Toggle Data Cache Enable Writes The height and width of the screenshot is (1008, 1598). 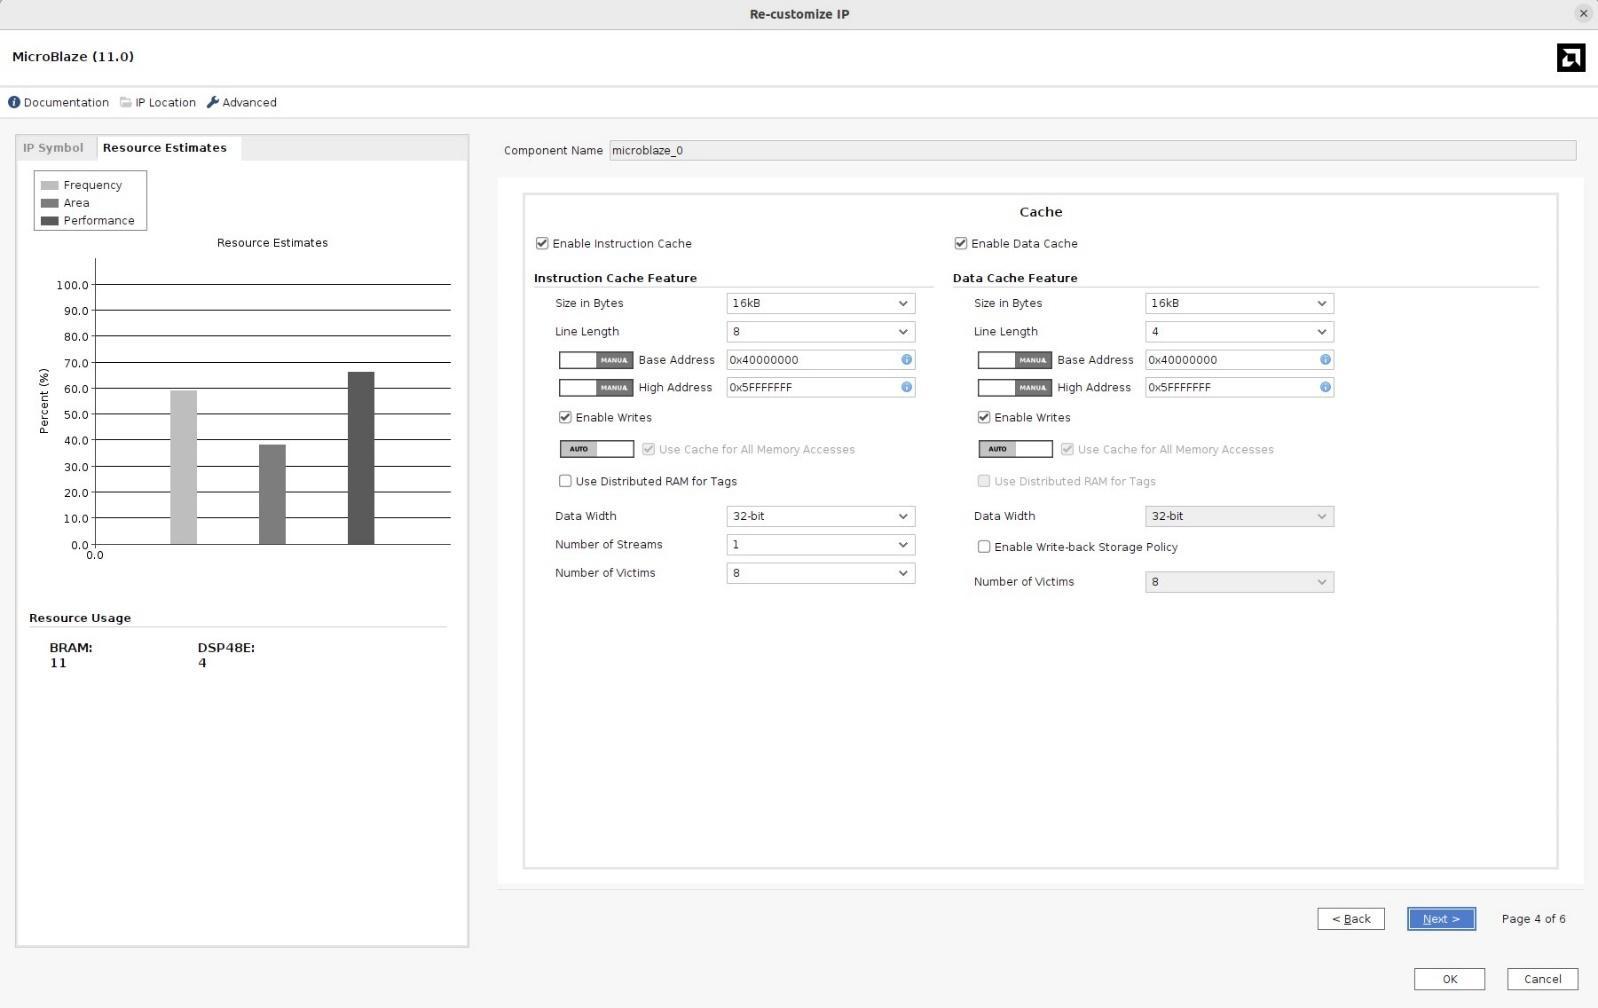pyautogui.click(x=984, y=417)
